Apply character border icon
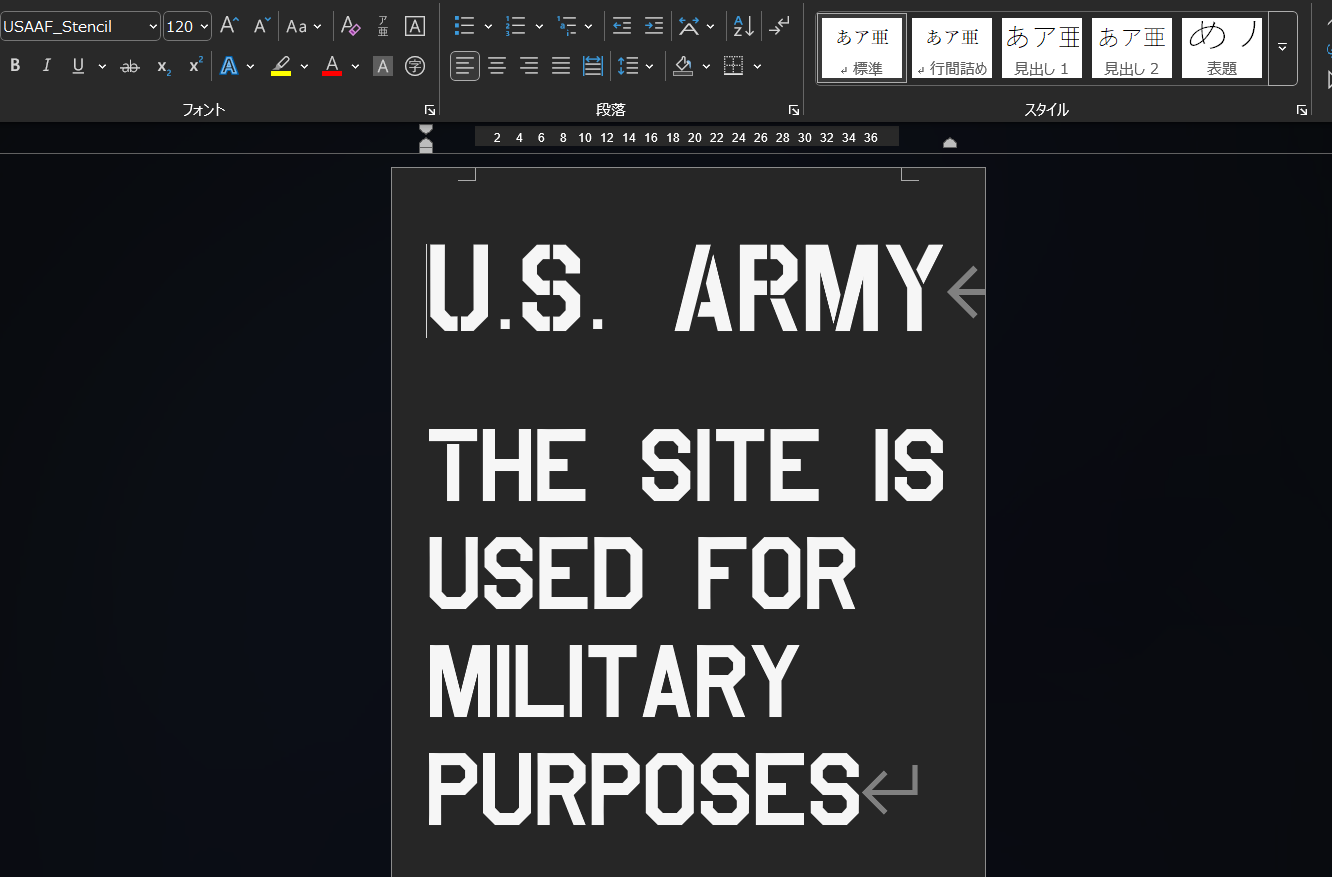Viewport: 1332px width, 877px height. [415, 26]
